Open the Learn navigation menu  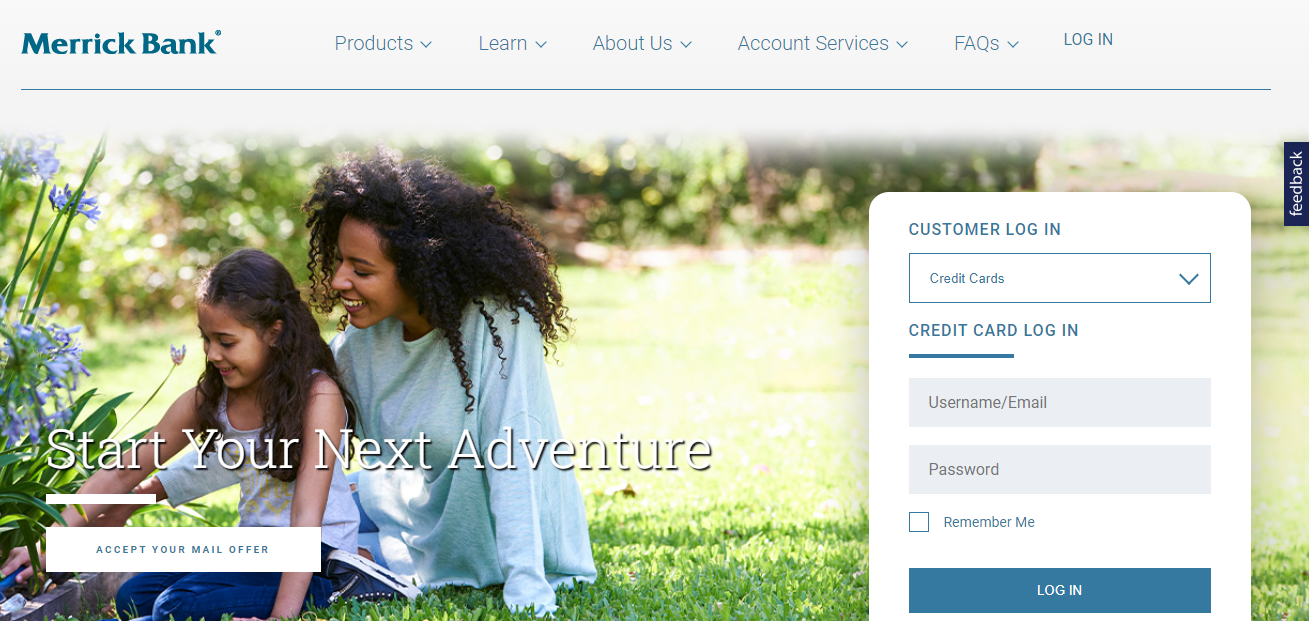pos(513,43)
